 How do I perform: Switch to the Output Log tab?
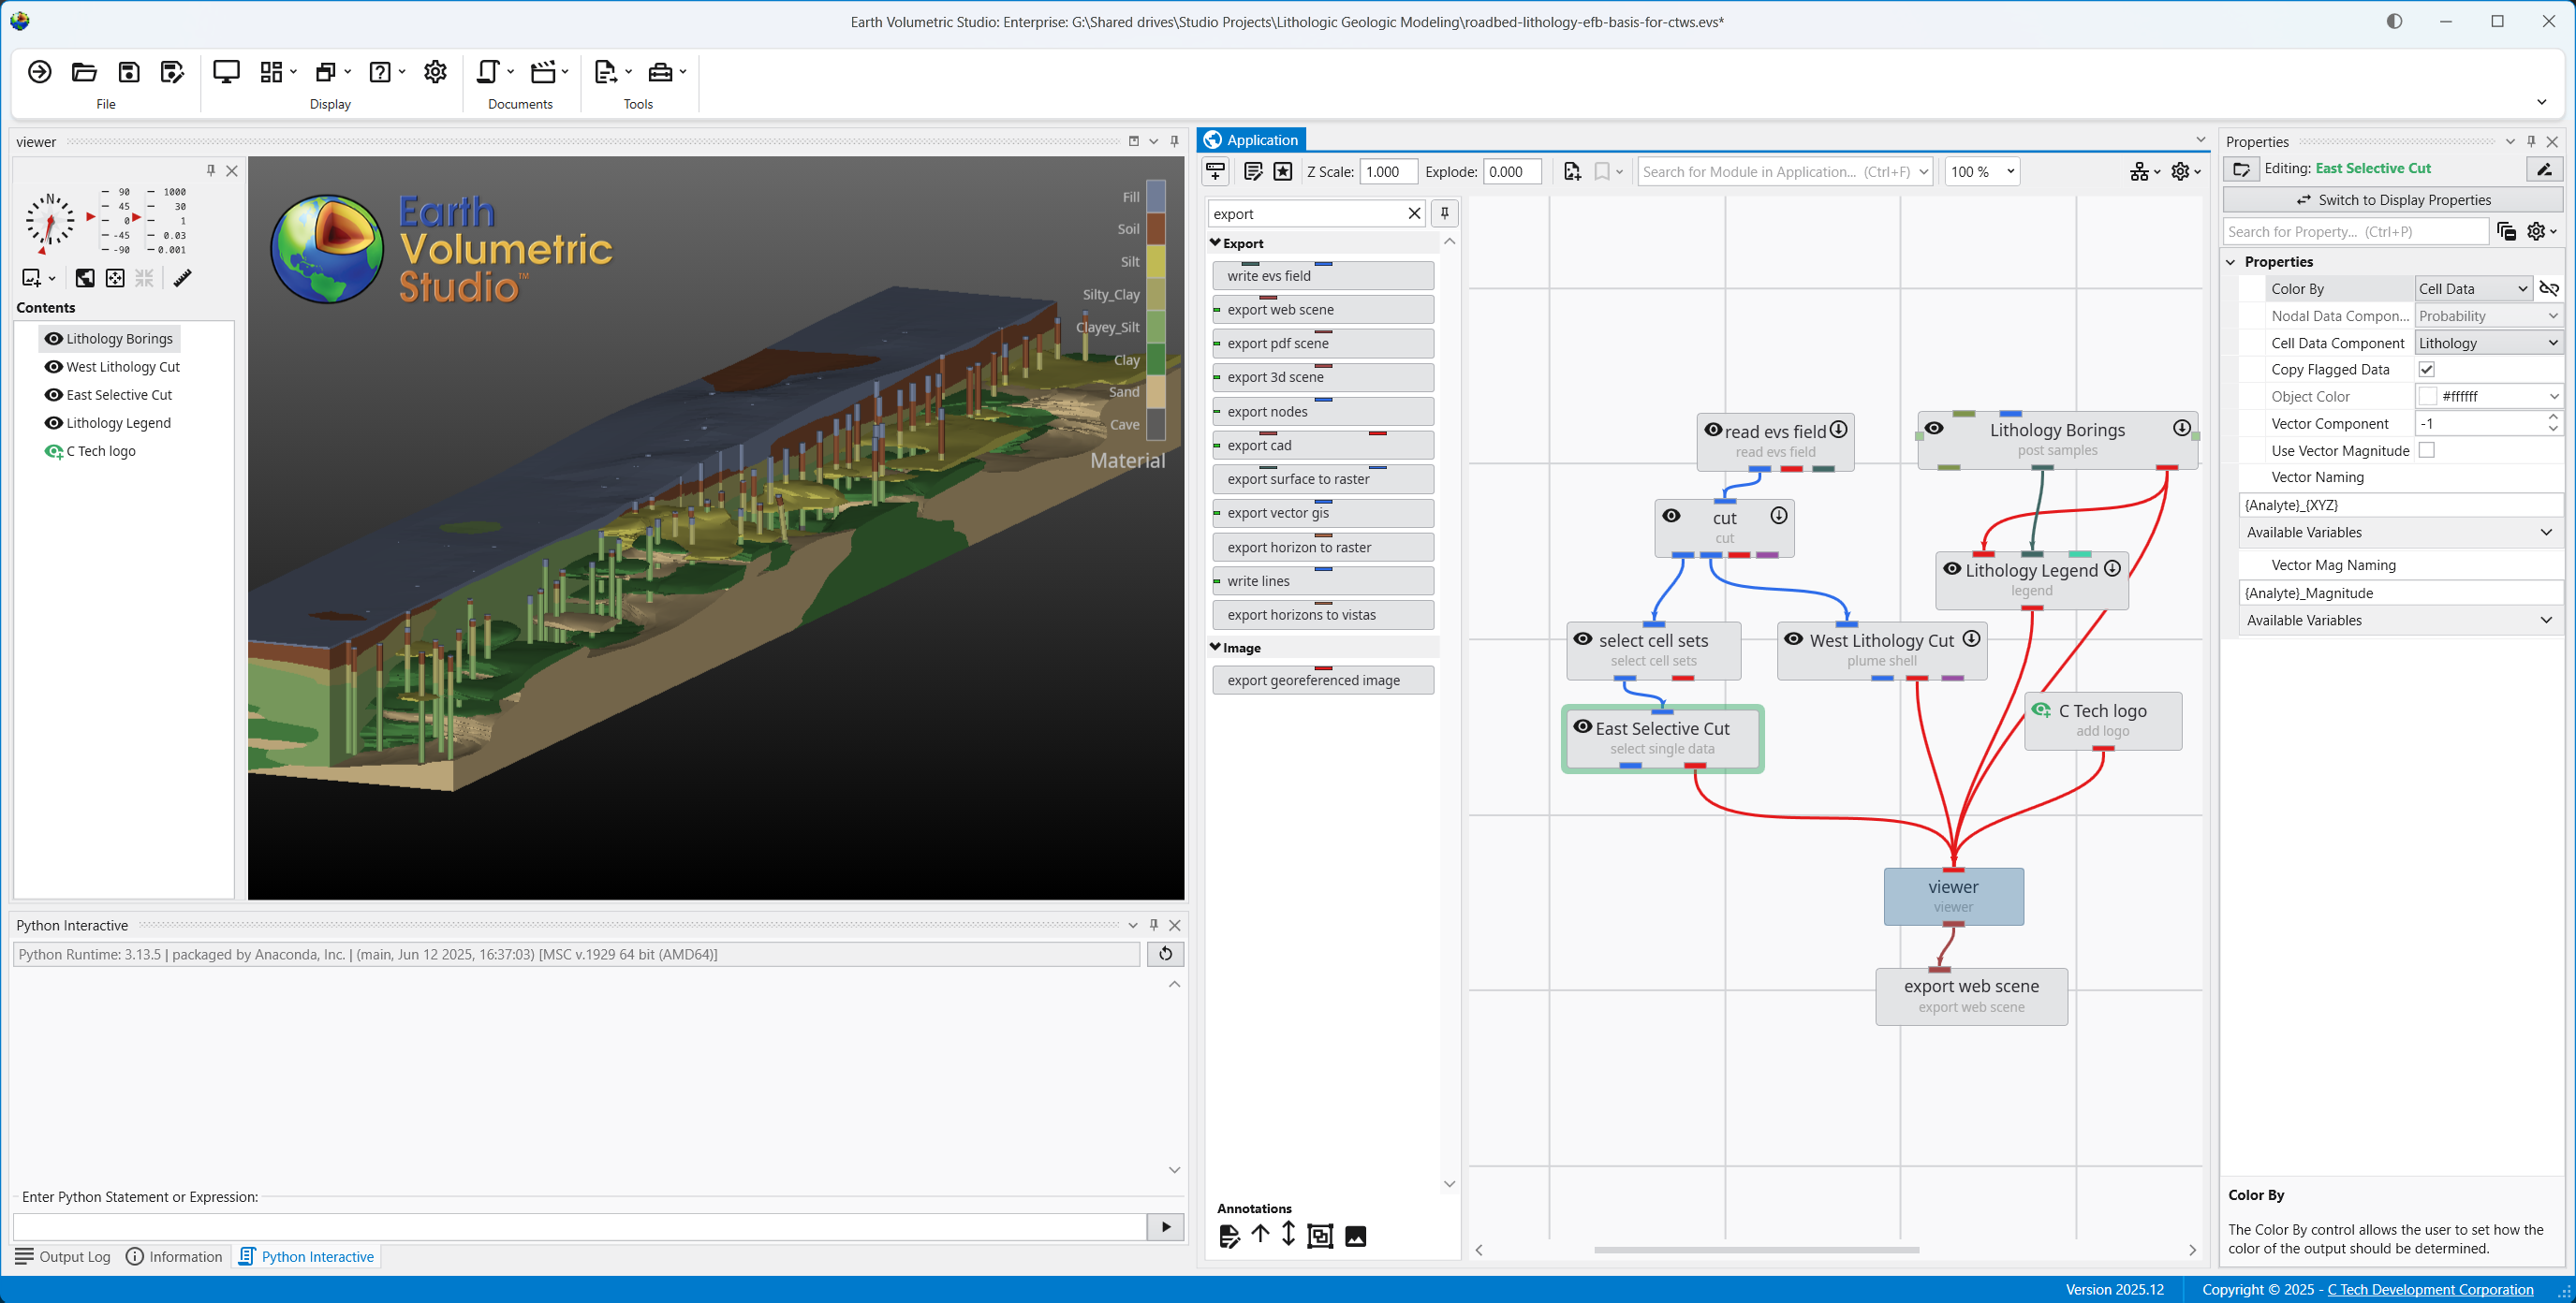pos(63,1256)
